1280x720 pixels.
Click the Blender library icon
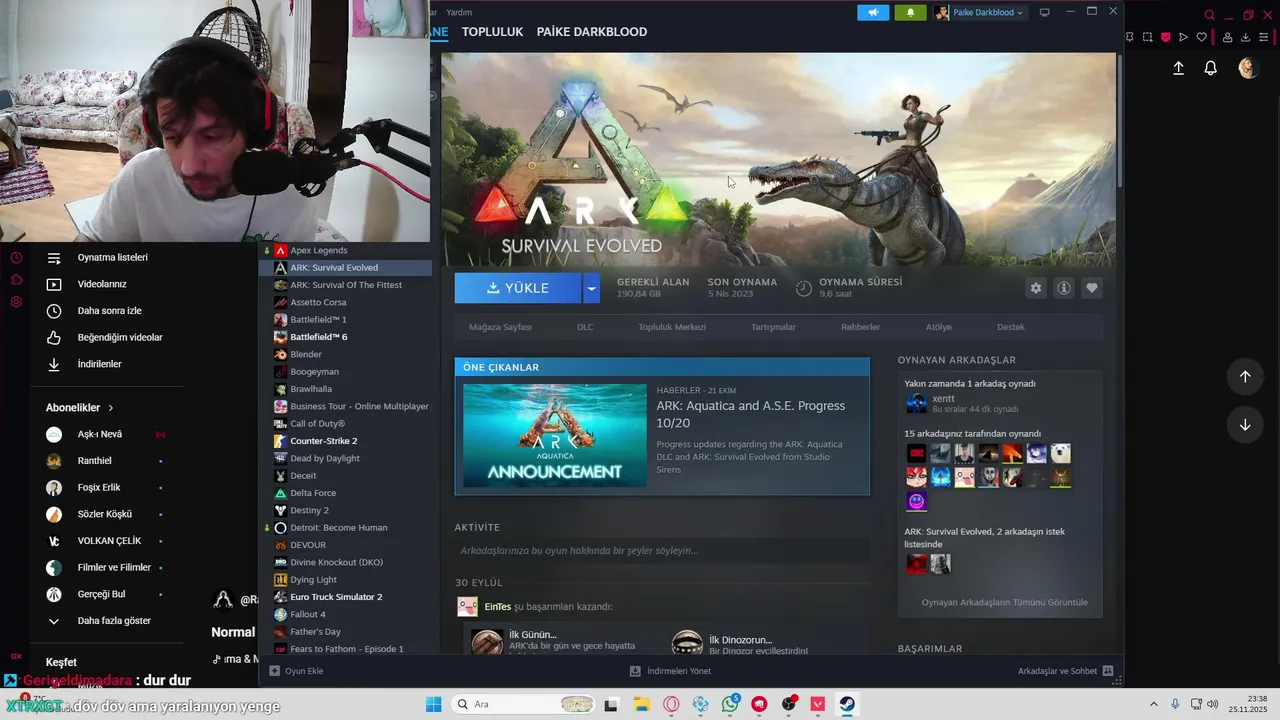point(281,354)
